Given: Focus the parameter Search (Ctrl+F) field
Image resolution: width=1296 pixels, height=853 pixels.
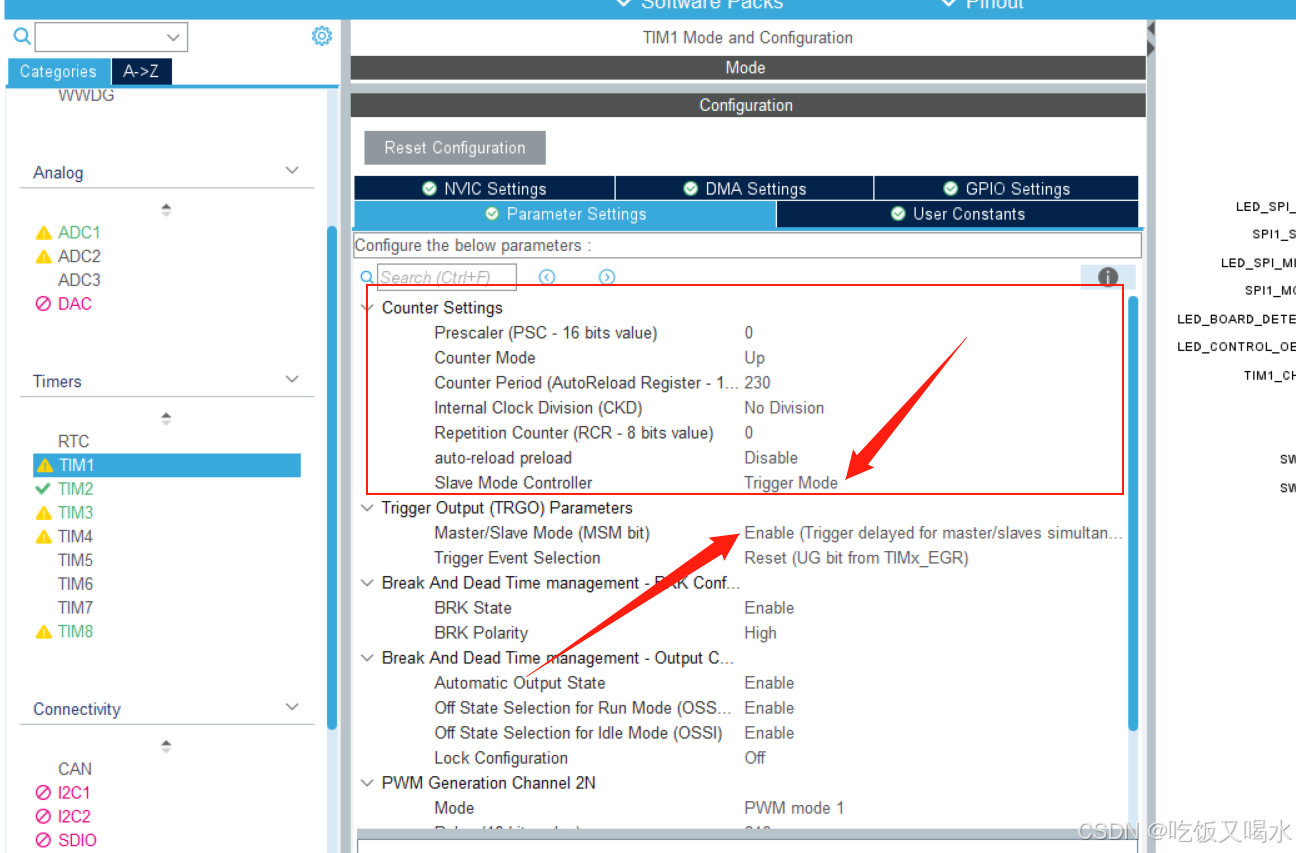Looking at the screenshot, I should [x=447, y=277].
